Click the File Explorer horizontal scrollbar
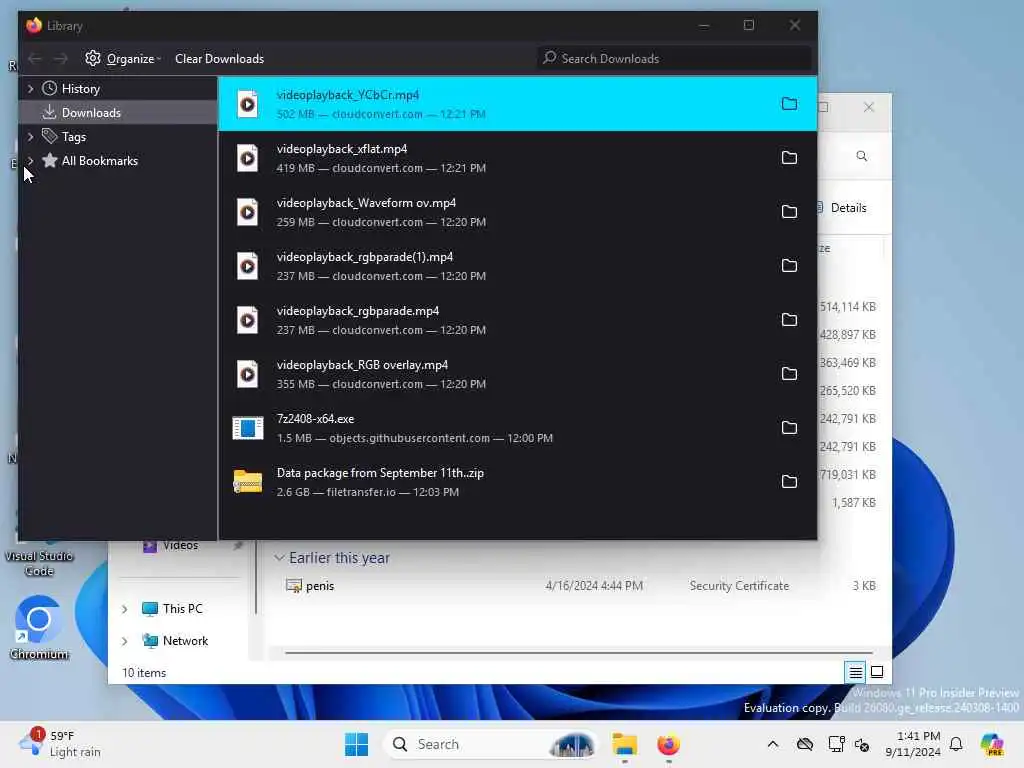1024x768 pixels. coord(579,652)
